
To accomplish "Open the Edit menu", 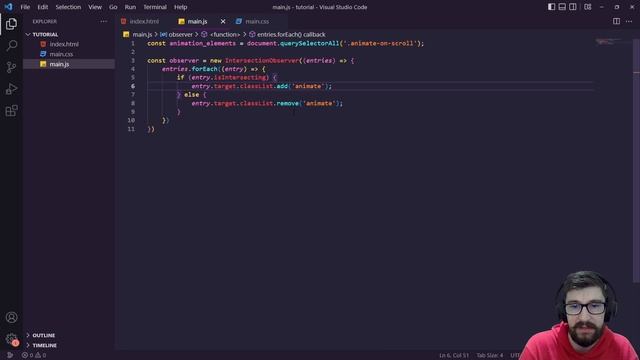I will click(x=42, y=7).
